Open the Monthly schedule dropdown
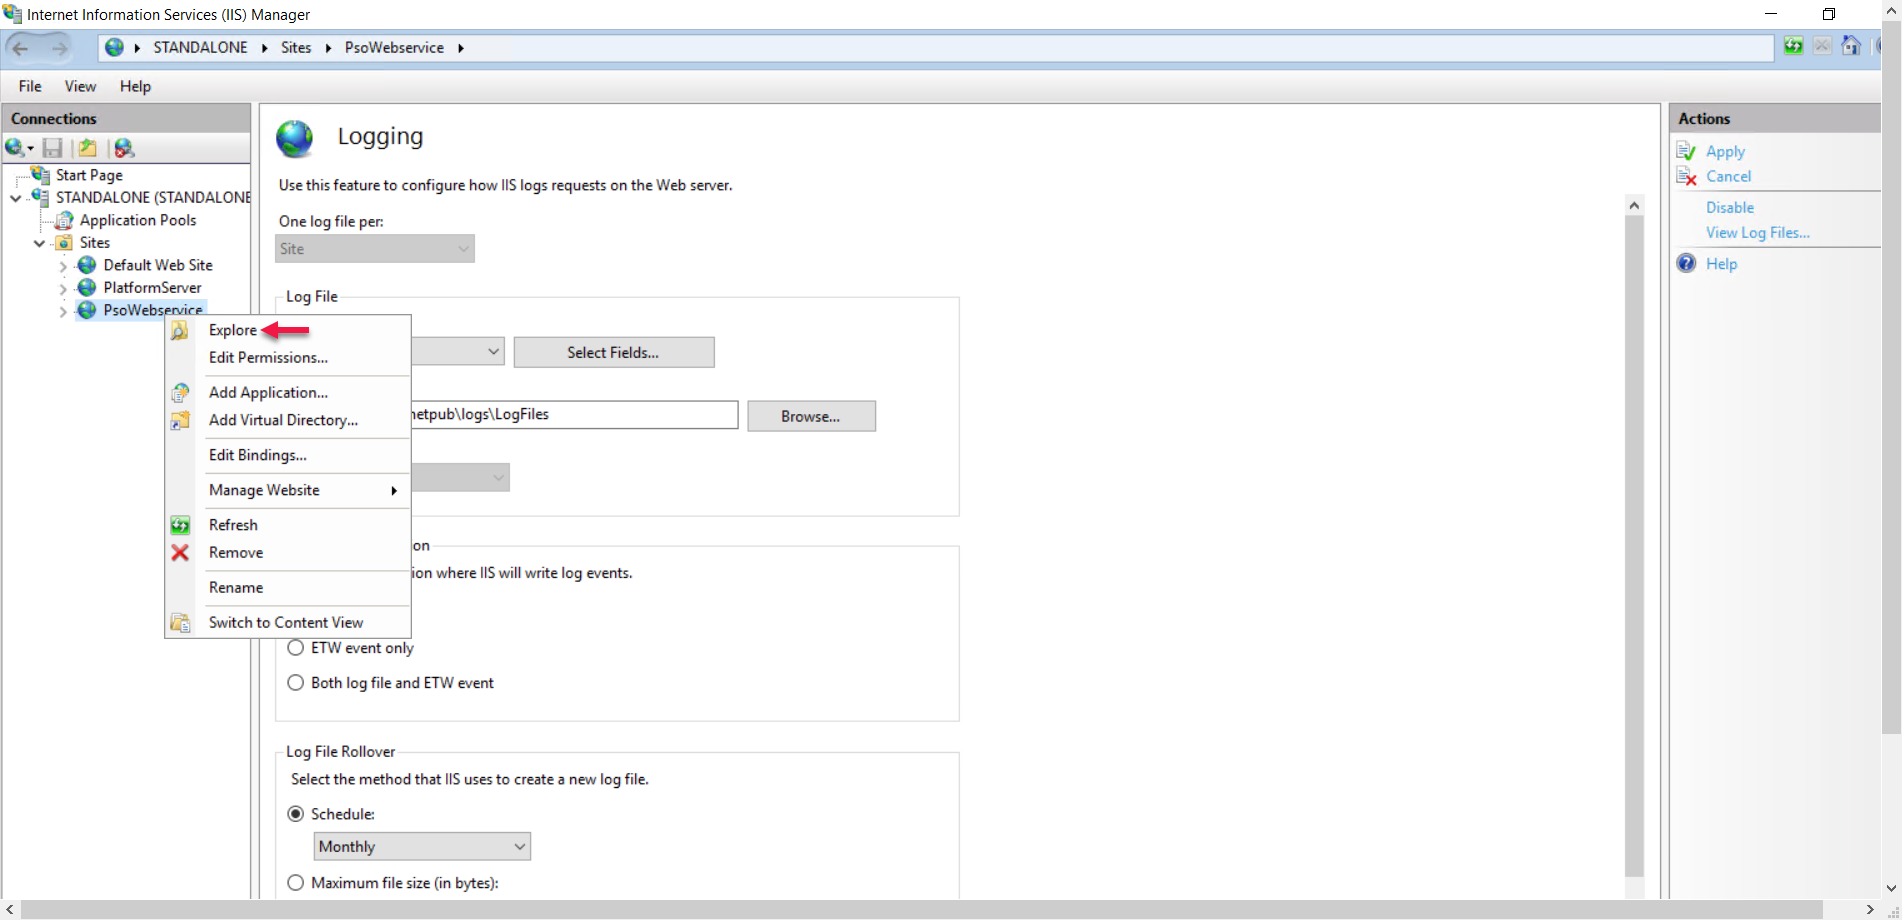Screen dimensions: 1902x920 point(422,847)
